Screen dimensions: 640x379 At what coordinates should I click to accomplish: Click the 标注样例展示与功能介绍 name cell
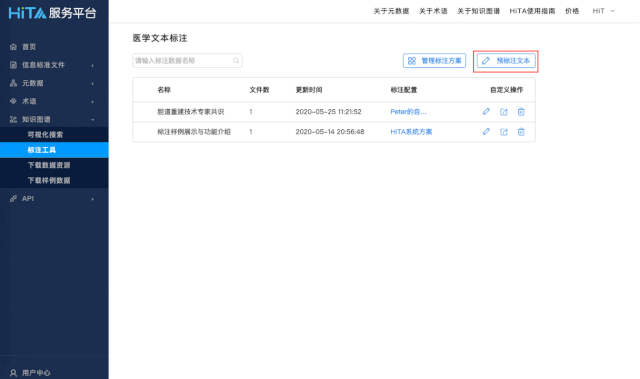pos(194,132)
